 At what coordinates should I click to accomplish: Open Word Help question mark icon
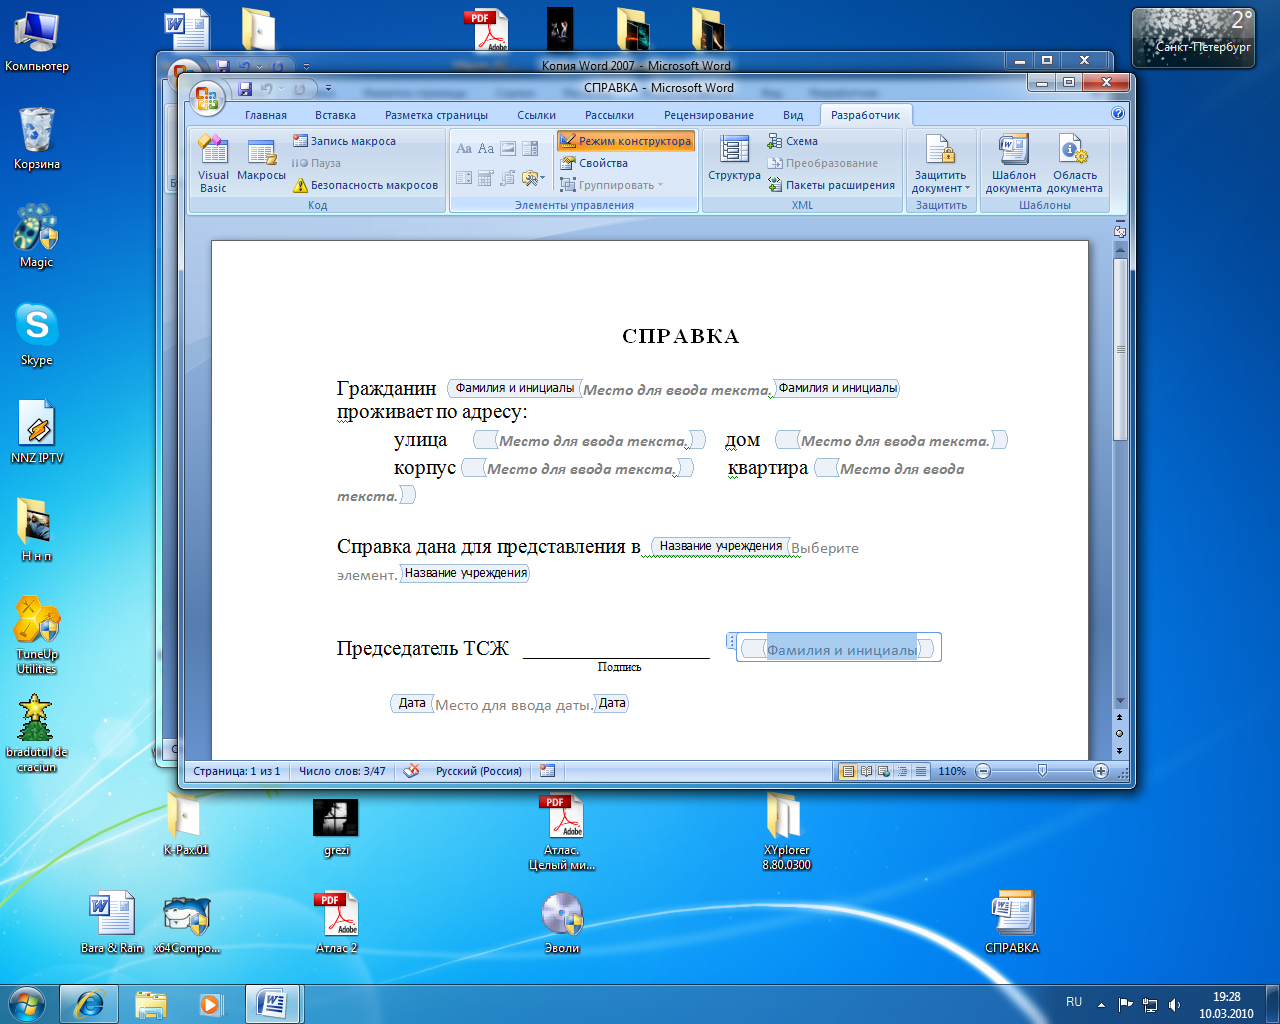(1118, 114)
